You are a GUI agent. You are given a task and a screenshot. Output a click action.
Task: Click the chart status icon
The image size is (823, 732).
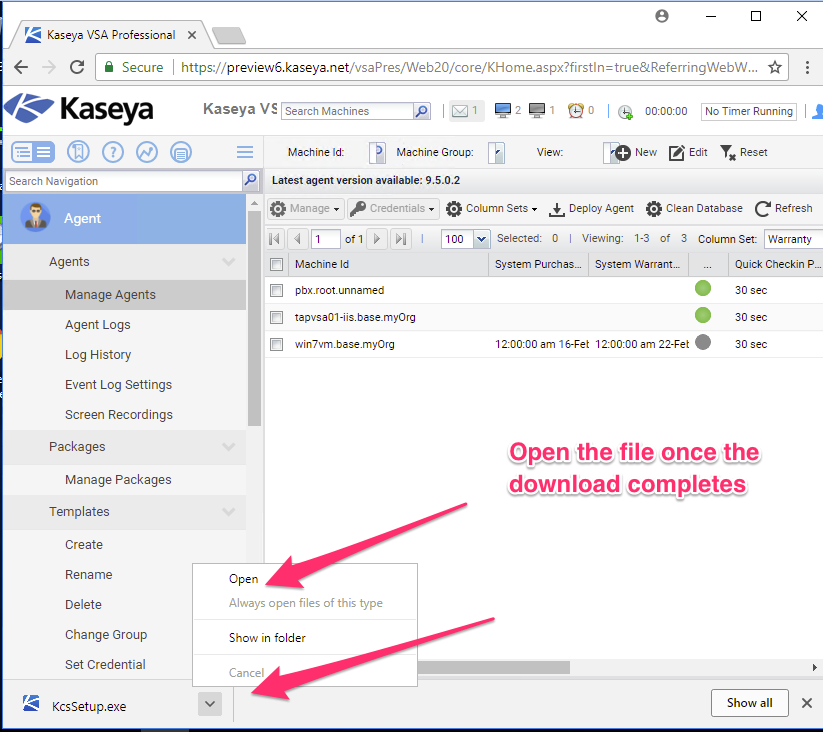[147, 152]
